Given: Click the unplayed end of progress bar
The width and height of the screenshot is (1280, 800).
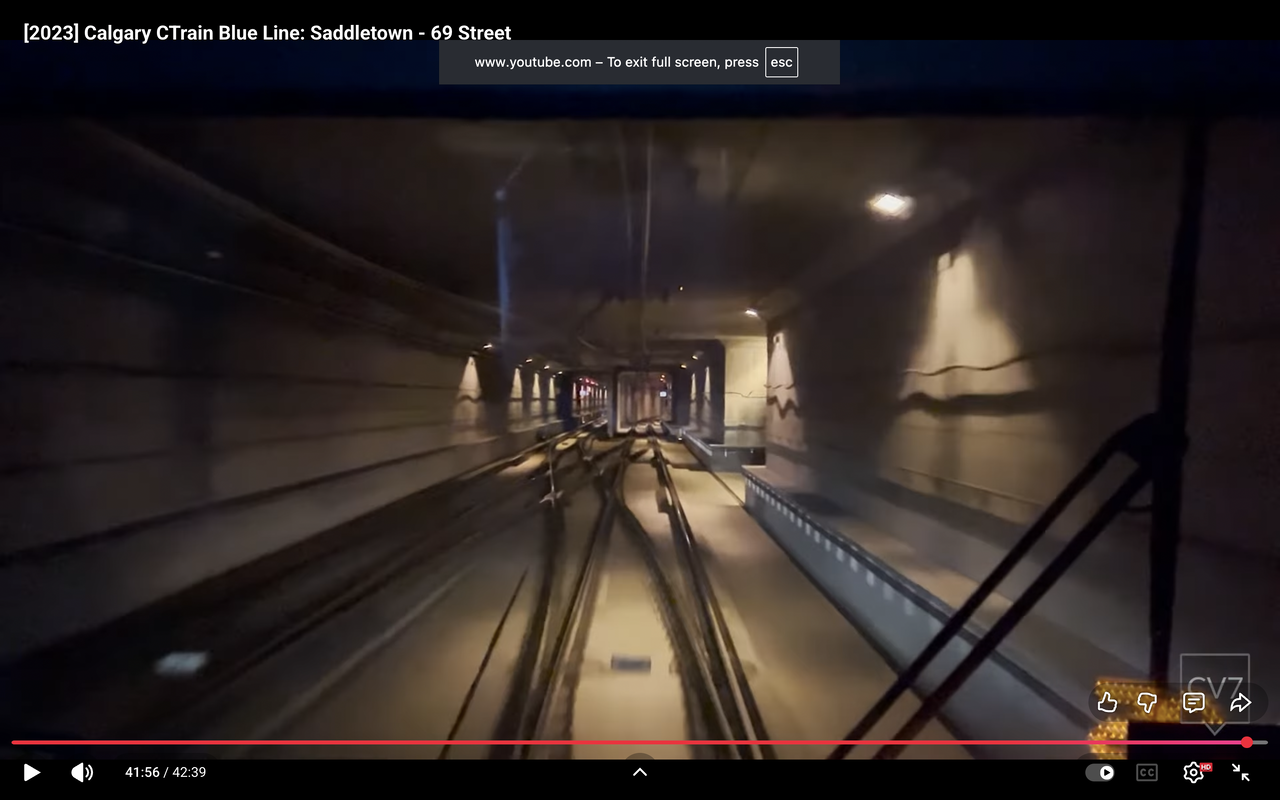Looking at the screenshot, I should (1260, 742).
